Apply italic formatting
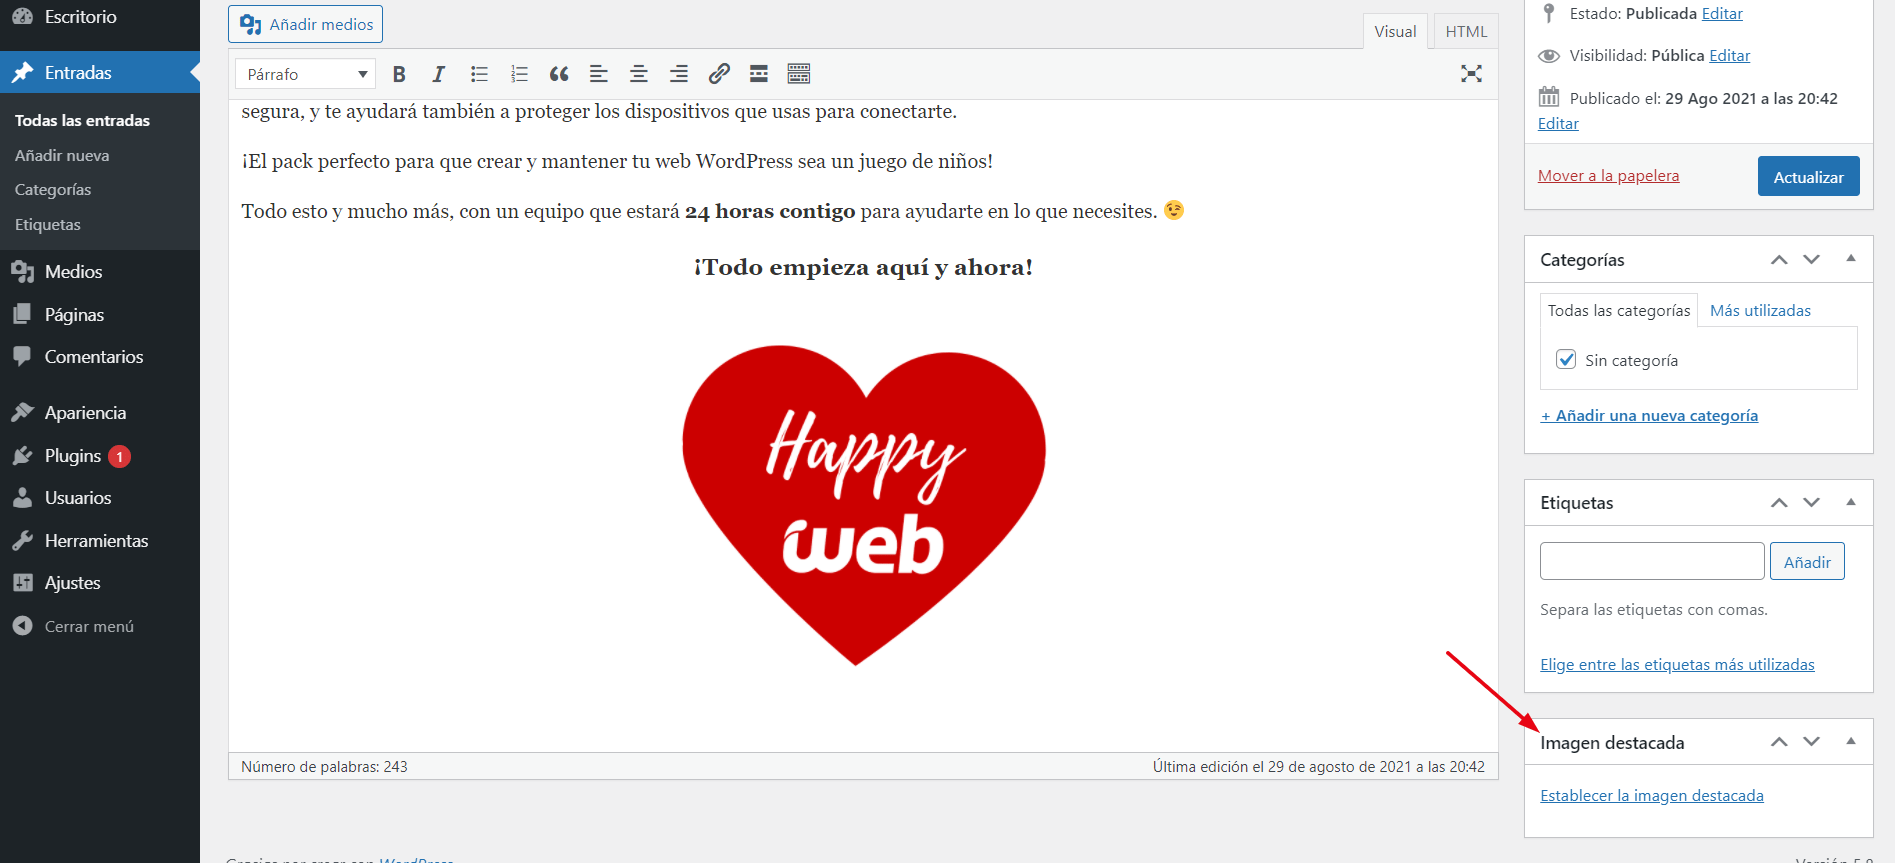The height and width of the screenshot is (863, 1895). coord(438,74)
